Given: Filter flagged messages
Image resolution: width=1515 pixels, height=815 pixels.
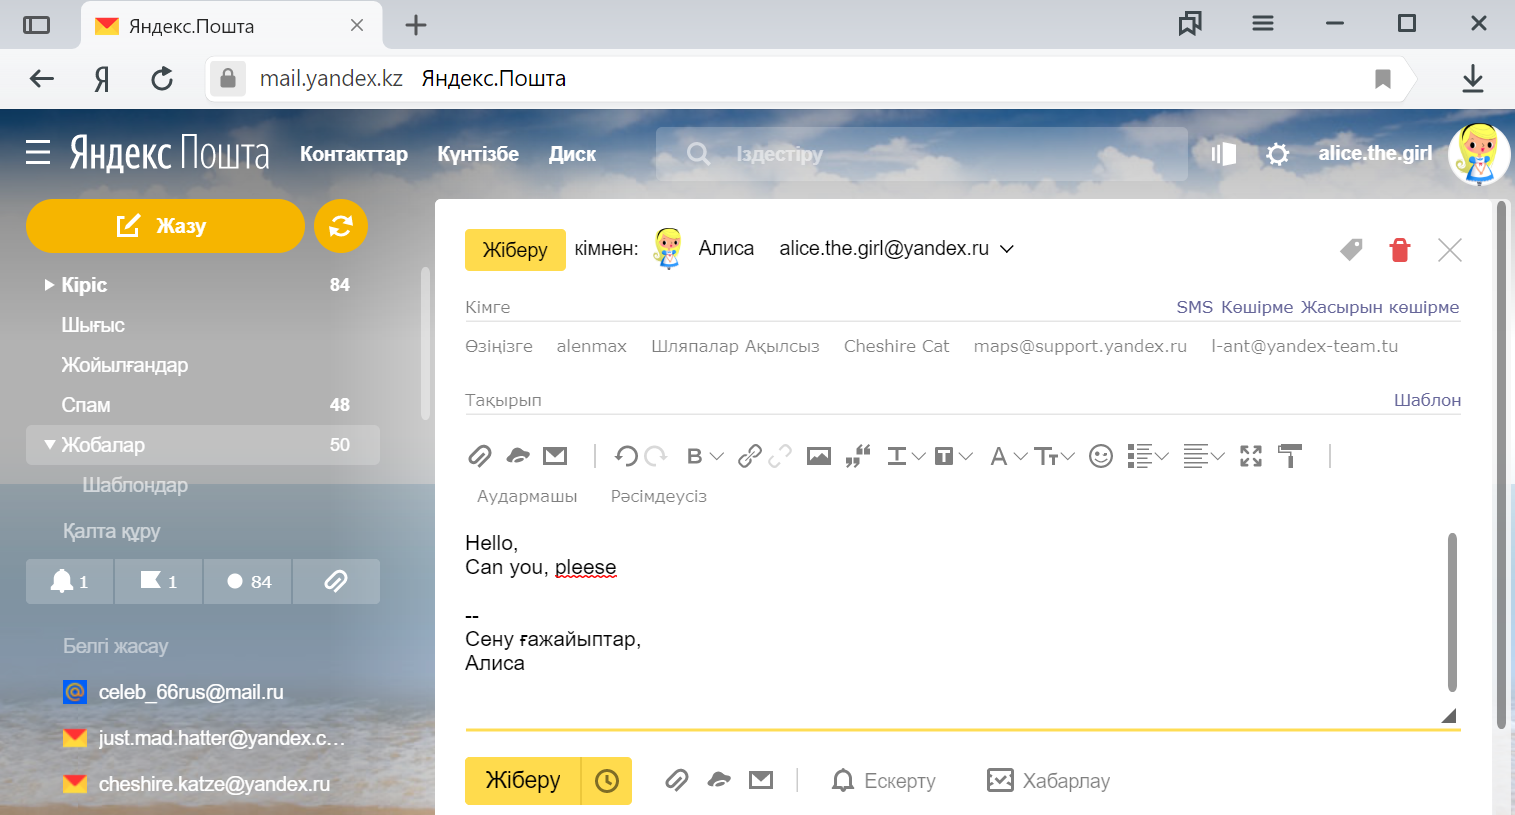Looking at the screenshot, I should pos(159,581).
